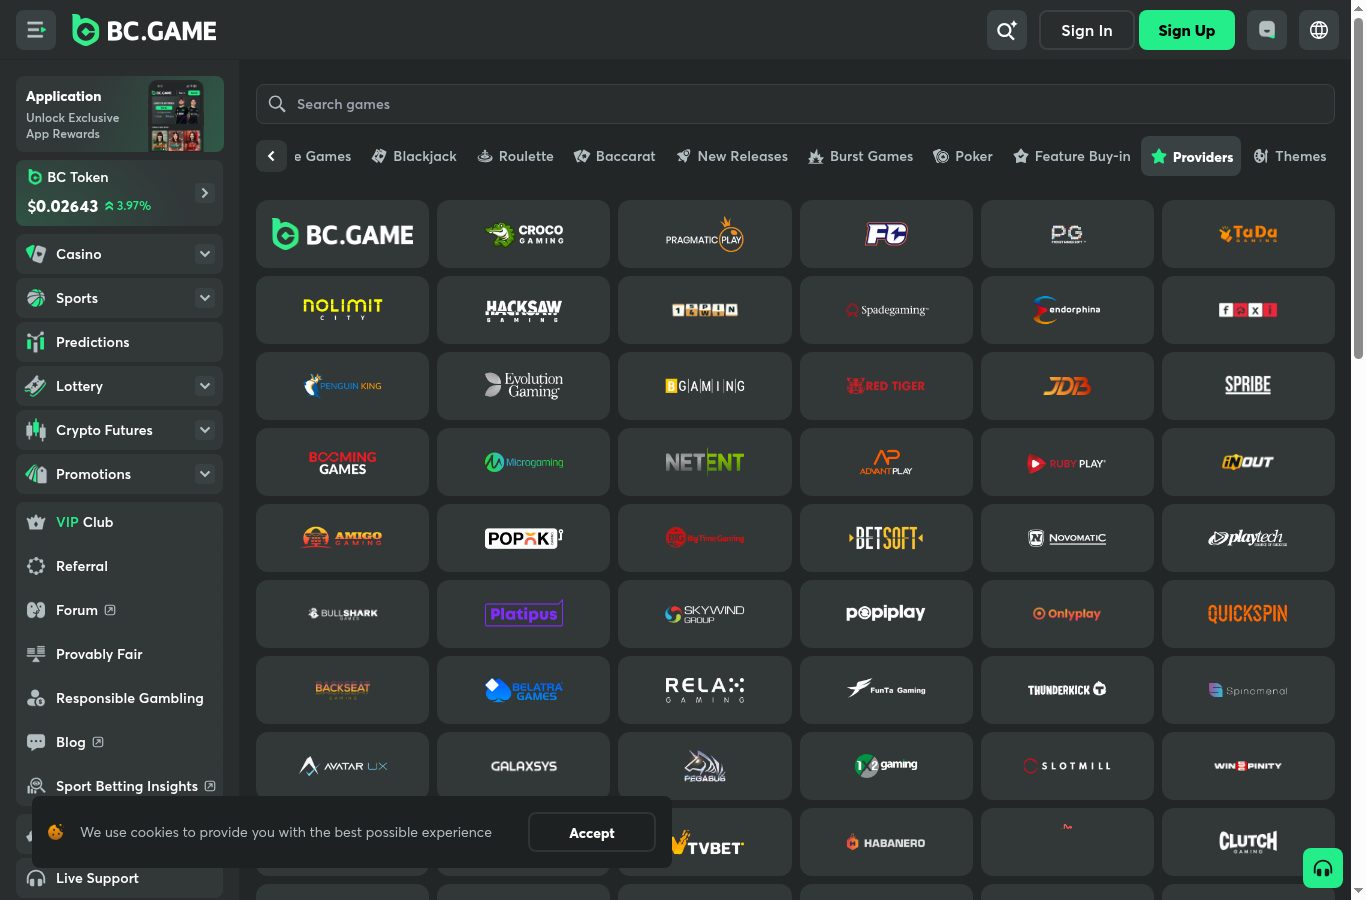This screenshot has width=1366, height=900.
Task: Switch to the Themes category tab
Action: coord(1290,156)
